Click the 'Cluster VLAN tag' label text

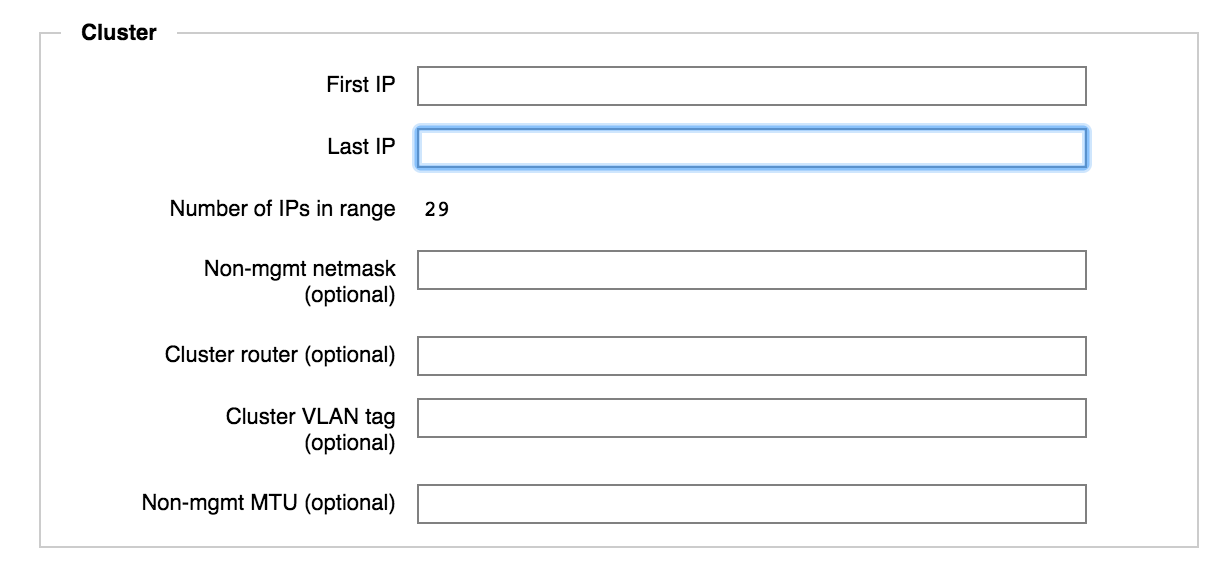pyautogui.click(x=311, y=417)
